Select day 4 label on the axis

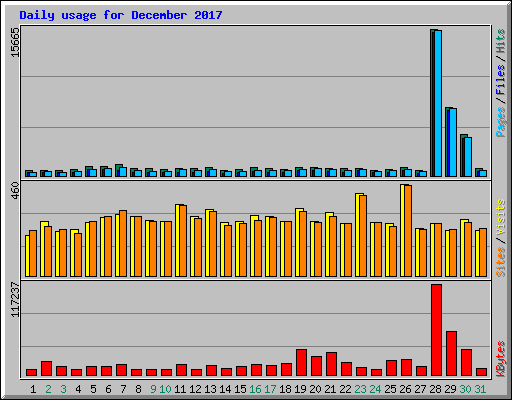click(x=78, y=389)
